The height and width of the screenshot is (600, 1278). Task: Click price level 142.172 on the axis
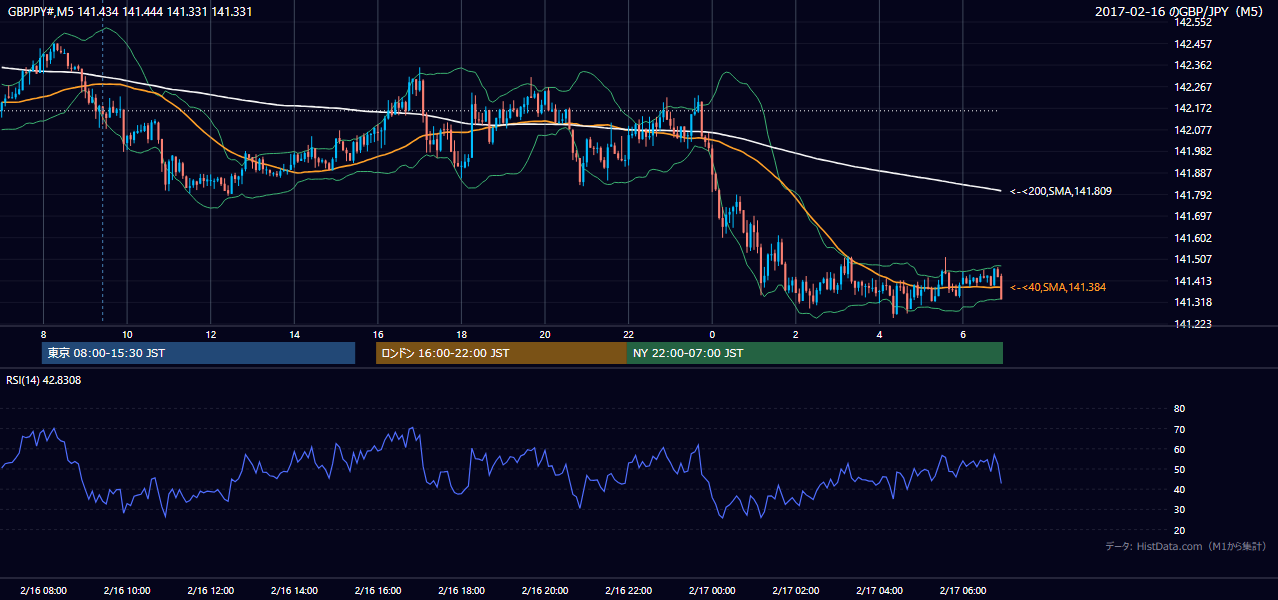pyautogui.click(x=1194, y=108)
